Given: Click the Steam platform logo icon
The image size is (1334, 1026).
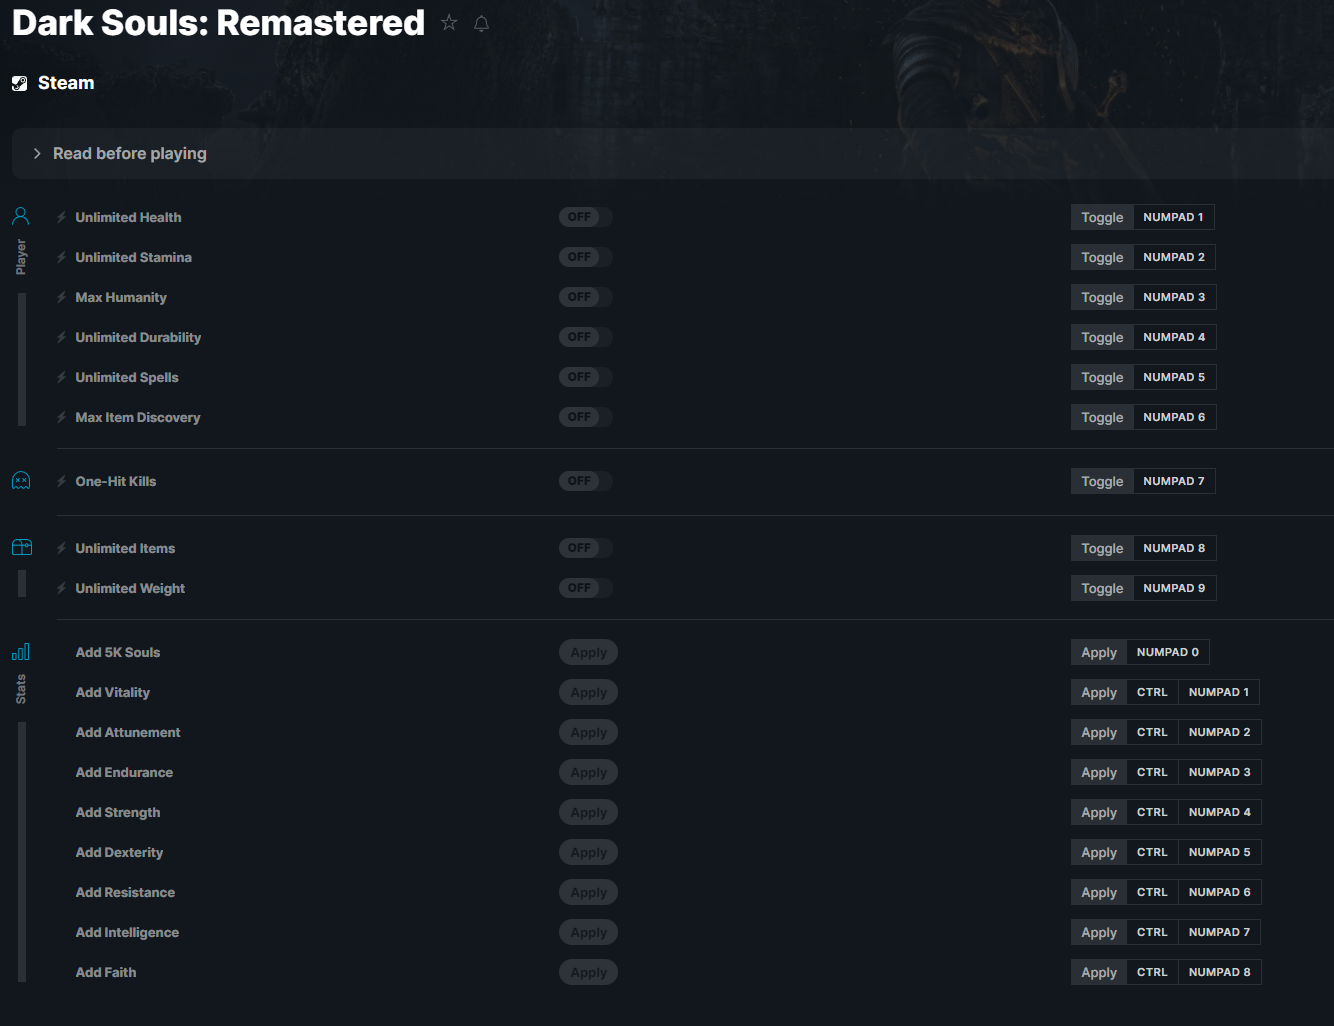Looking at the screenshot, I should coord(20,83).
